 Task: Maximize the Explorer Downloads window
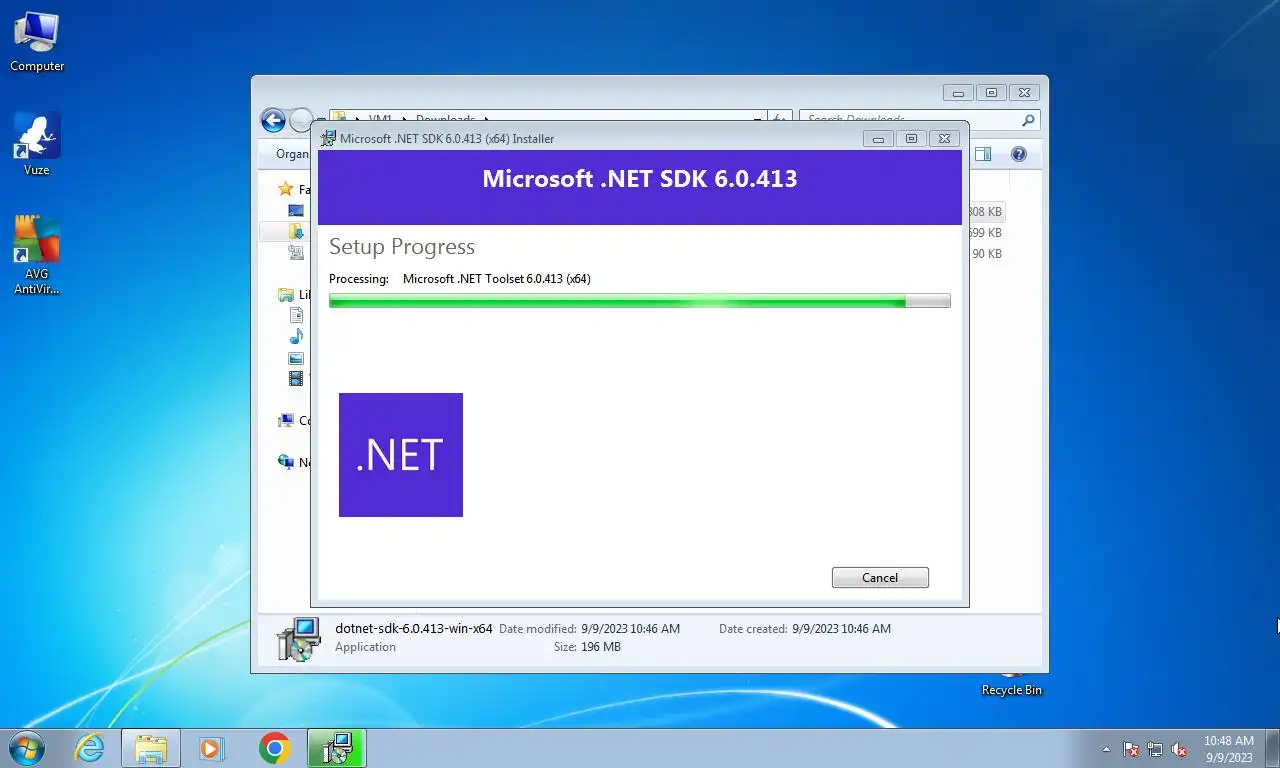tap(991, 93)
